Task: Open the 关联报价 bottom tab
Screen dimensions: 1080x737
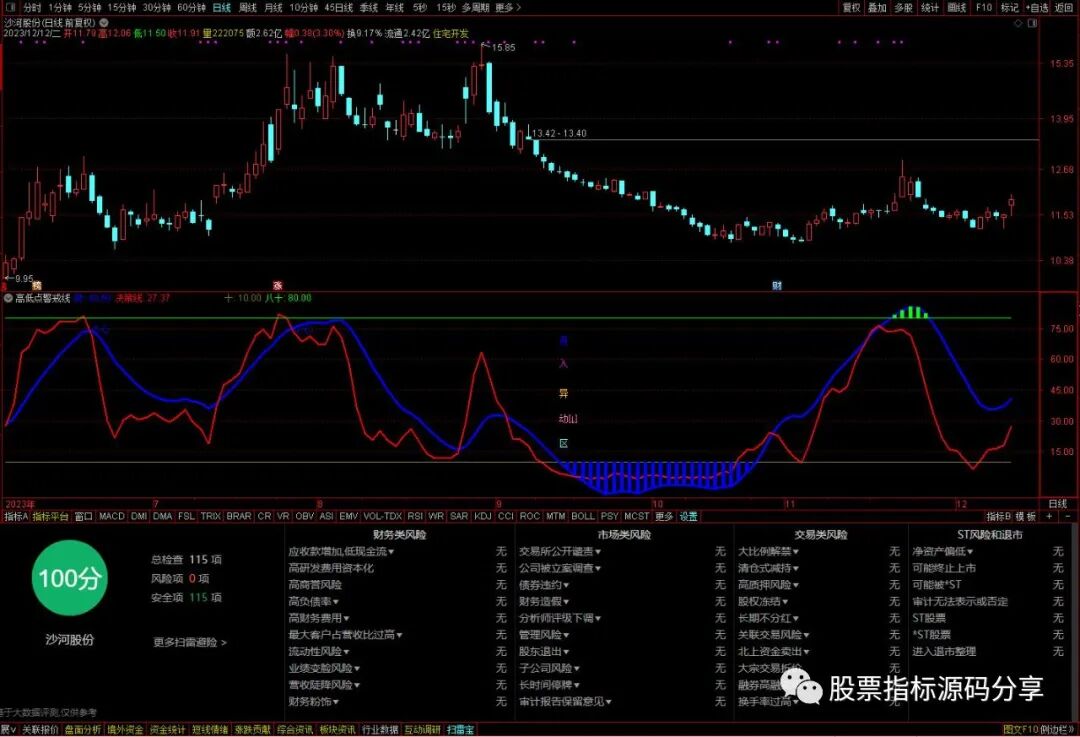Action: (40, 729)
